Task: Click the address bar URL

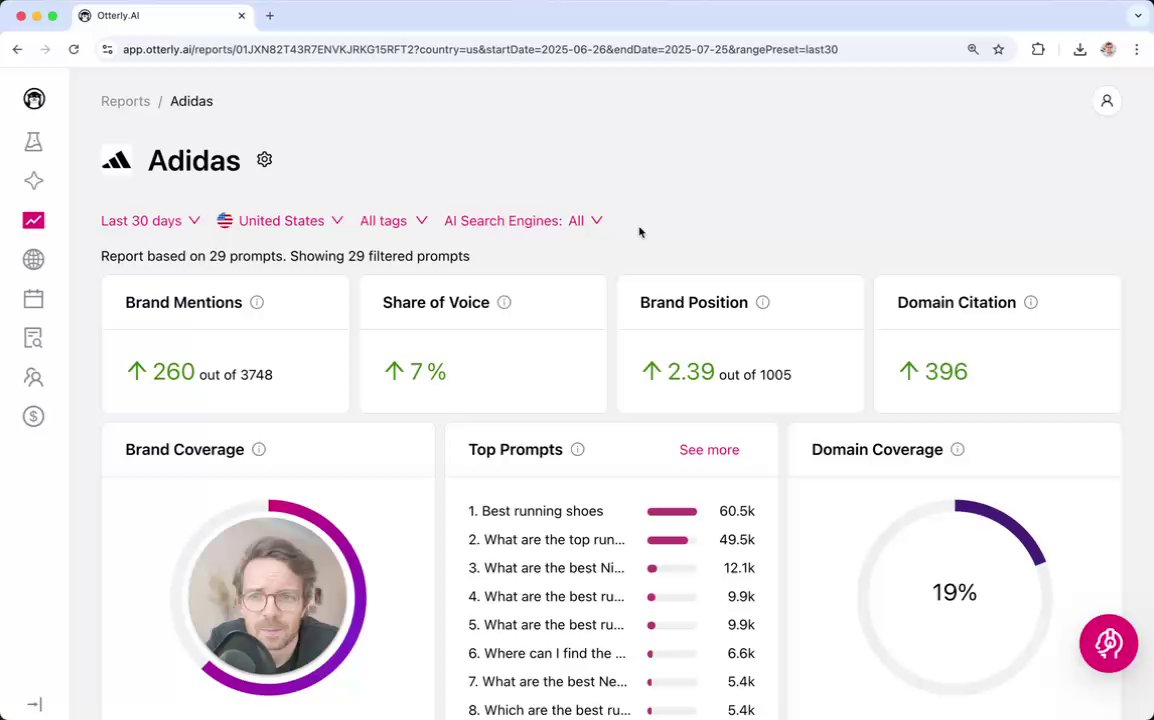Action: [480, 49]
